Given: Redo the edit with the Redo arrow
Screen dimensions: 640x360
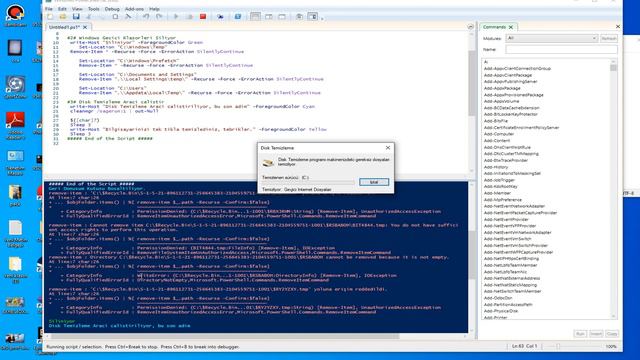Looking at the screenshot, I should click(x=159, y=17).
